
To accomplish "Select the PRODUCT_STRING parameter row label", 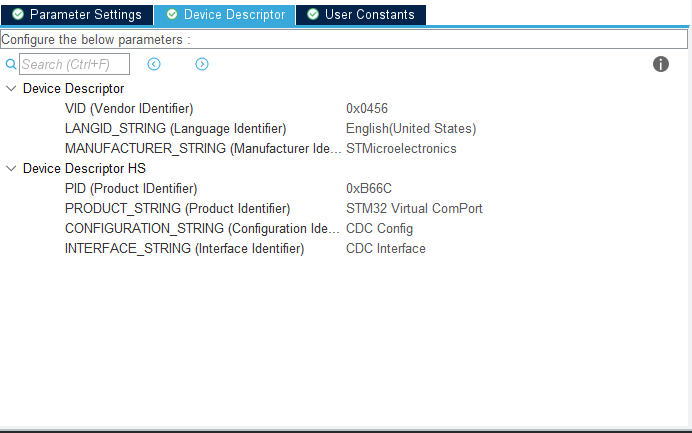I will 177,209.
